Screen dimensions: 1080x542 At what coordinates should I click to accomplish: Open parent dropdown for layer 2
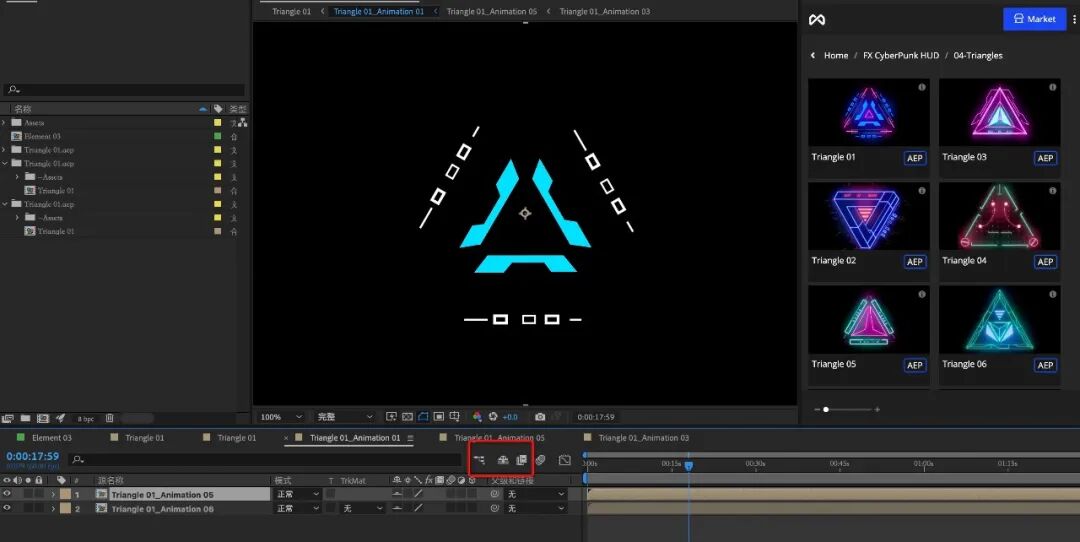[536, 508]
